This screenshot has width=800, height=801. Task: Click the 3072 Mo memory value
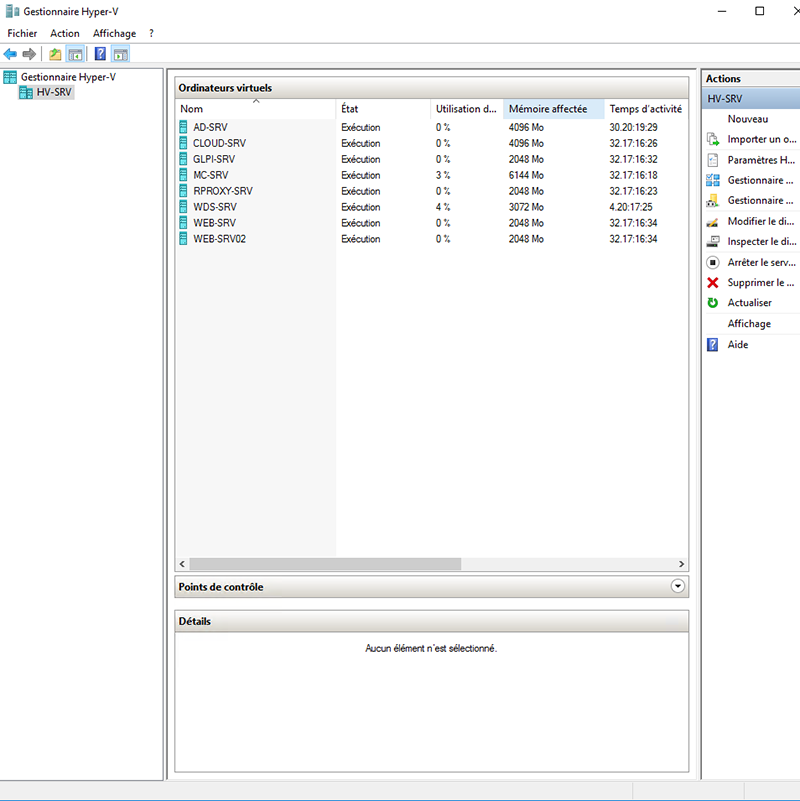pyautogui.click(x=526, y=207)
